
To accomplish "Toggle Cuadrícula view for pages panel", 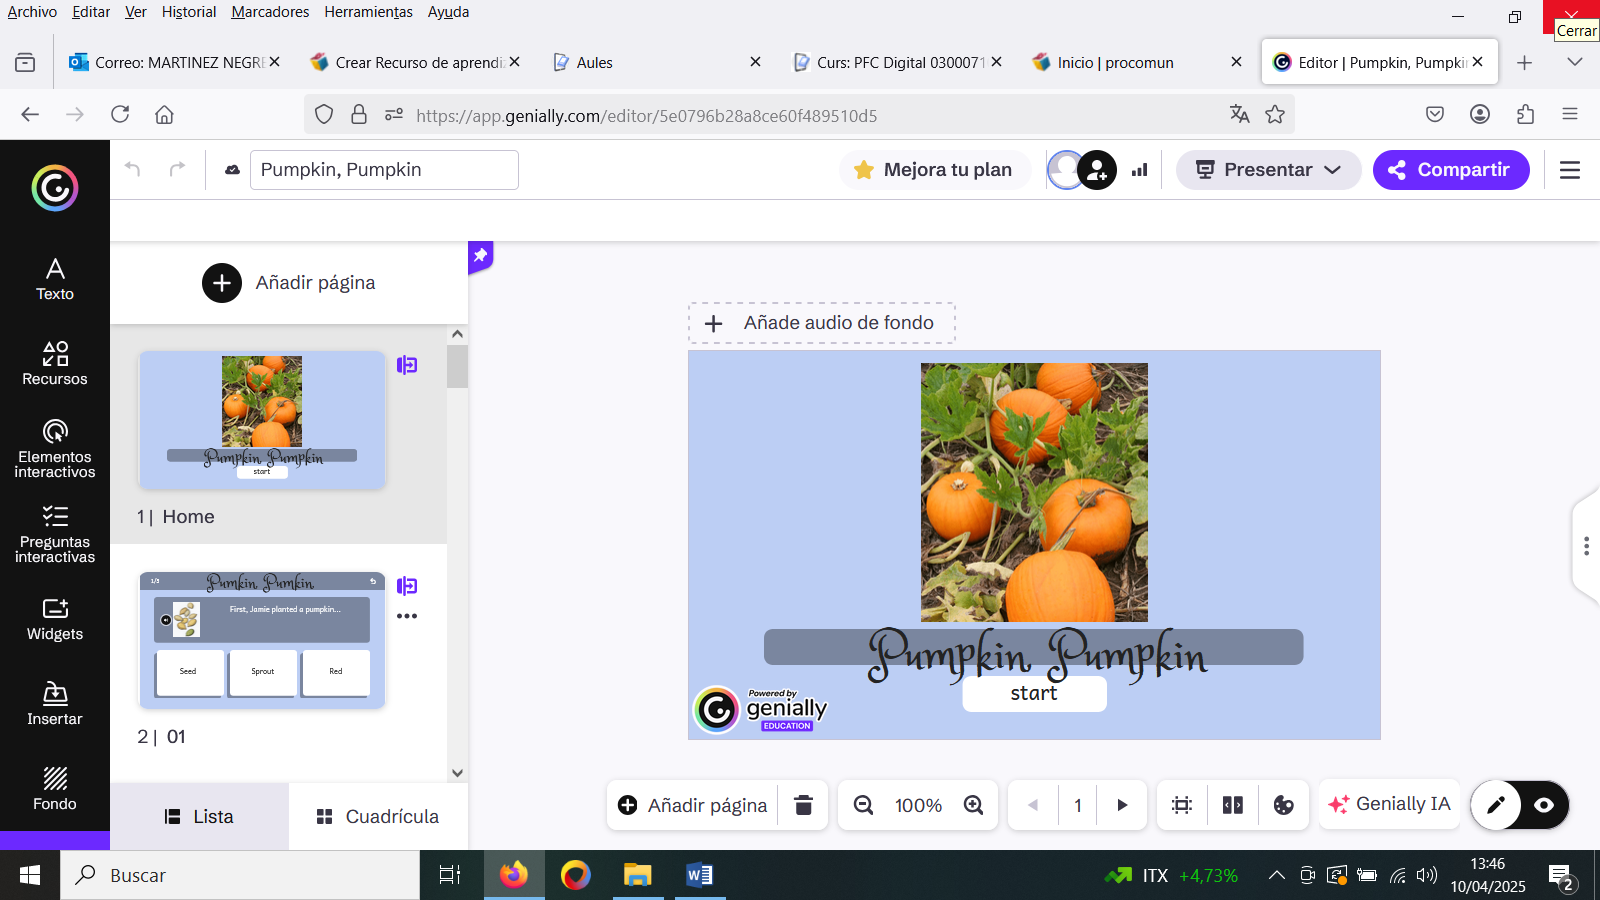I will click(x=377, y=816).
